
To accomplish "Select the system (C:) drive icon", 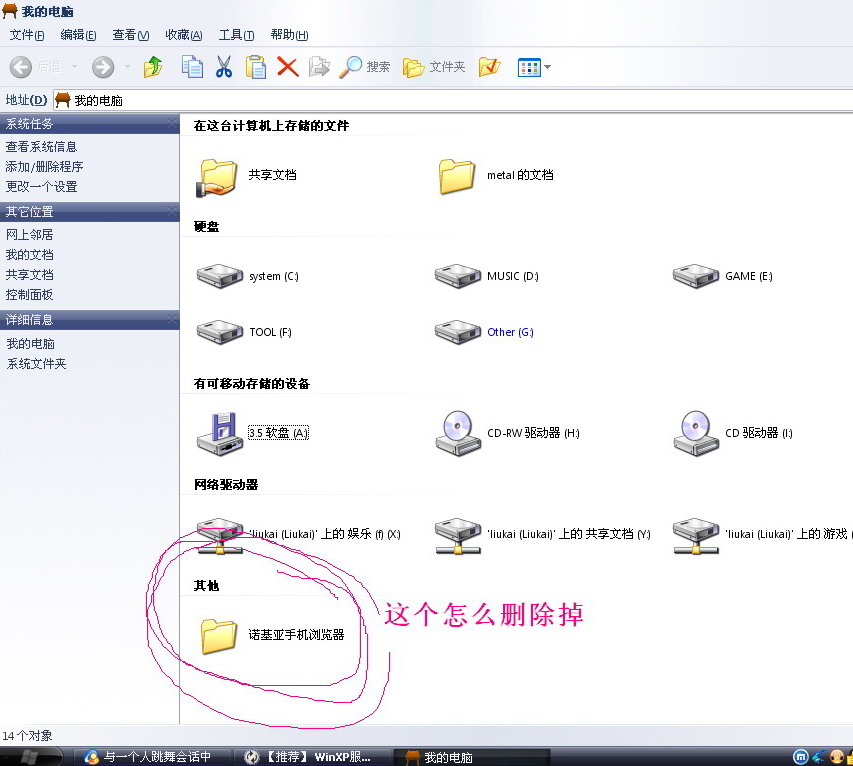I will 219,276.
